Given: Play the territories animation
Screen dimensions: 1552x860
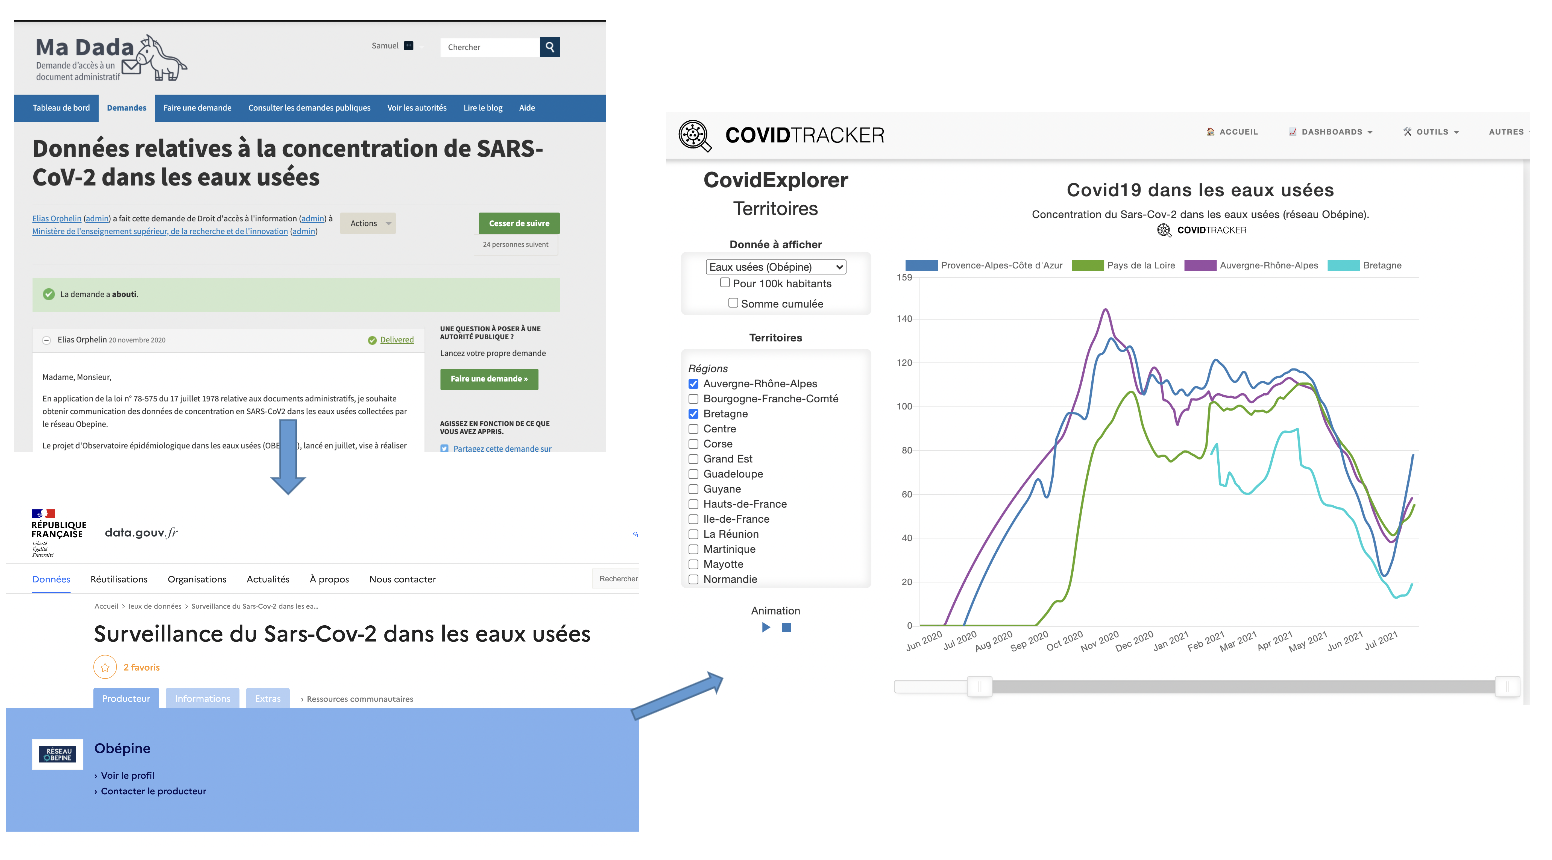Looking at the screenshot, I should click(766, 628).
